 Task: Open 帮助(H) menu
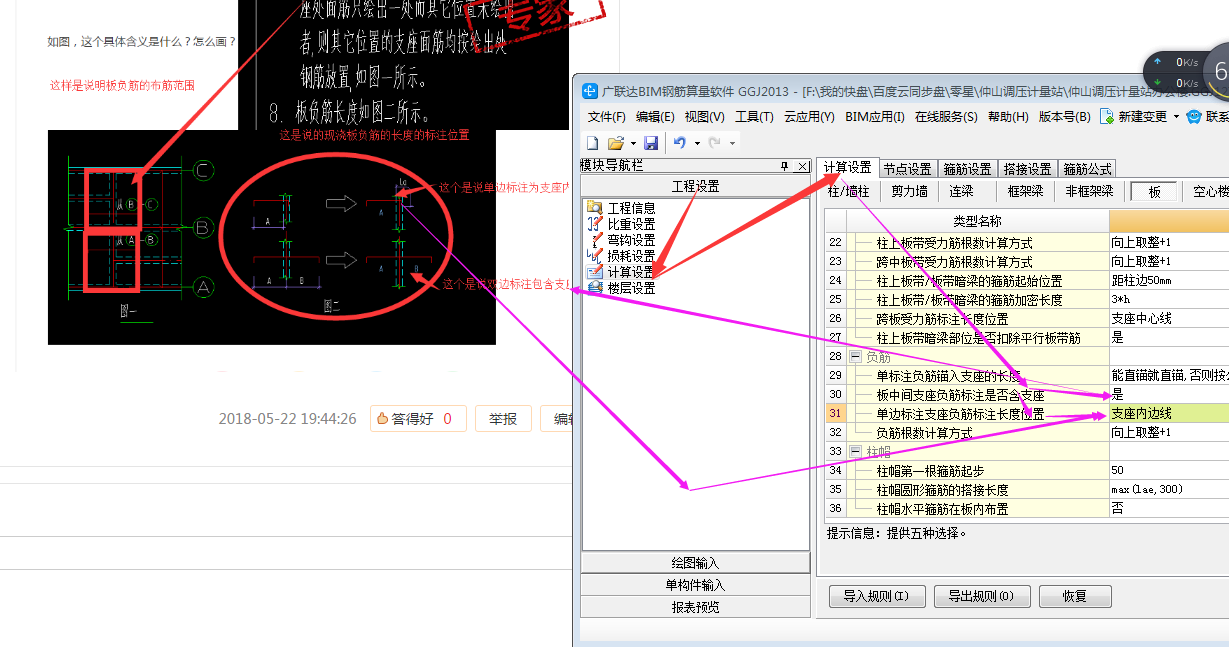[1008, 117]
